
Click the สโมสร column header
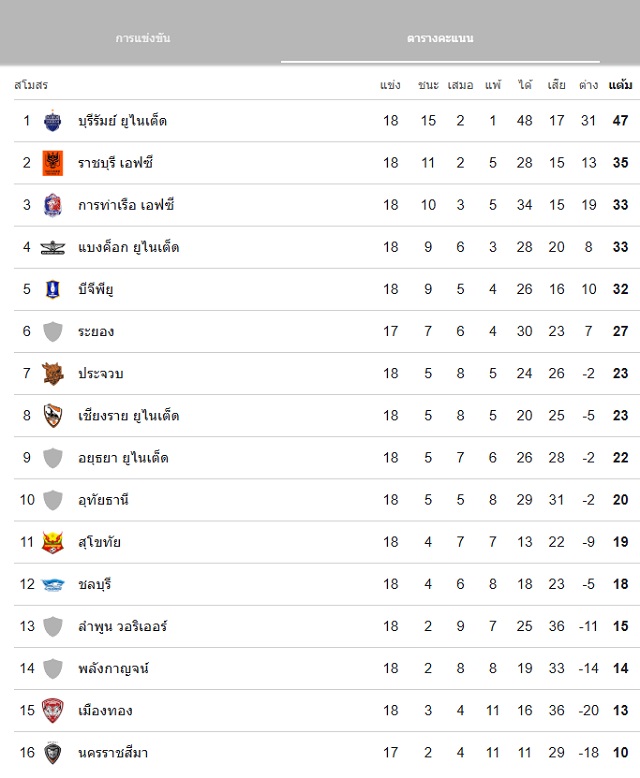coord(31,85)
